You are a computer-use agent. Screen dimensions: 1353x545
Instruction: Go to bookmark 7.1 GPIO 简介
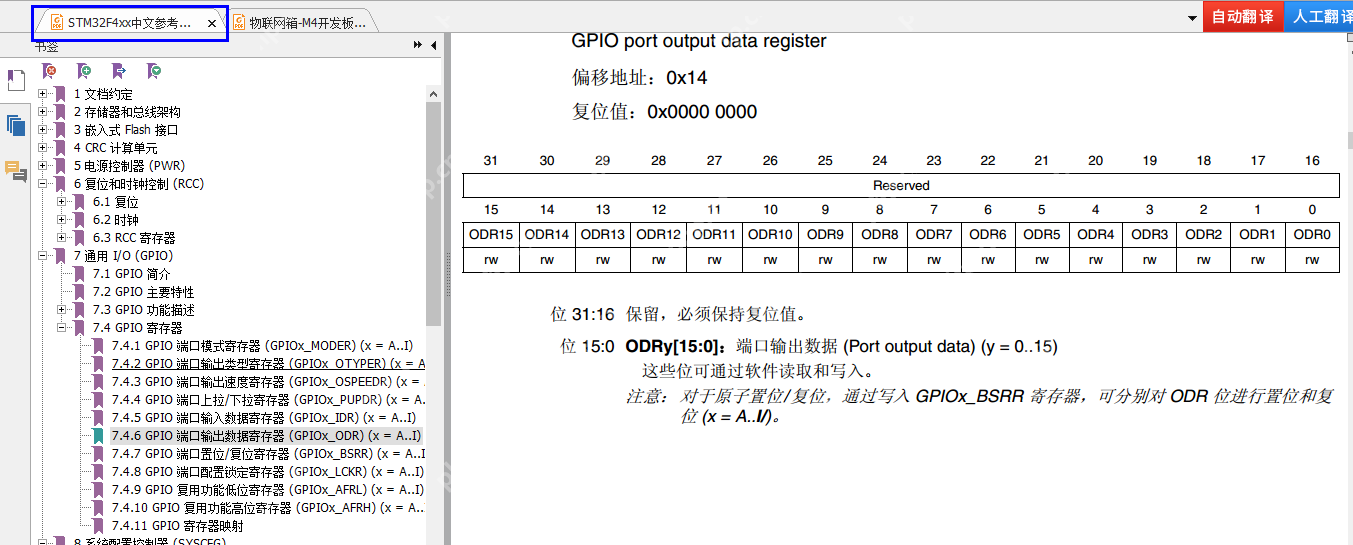[x=132, y=274]
